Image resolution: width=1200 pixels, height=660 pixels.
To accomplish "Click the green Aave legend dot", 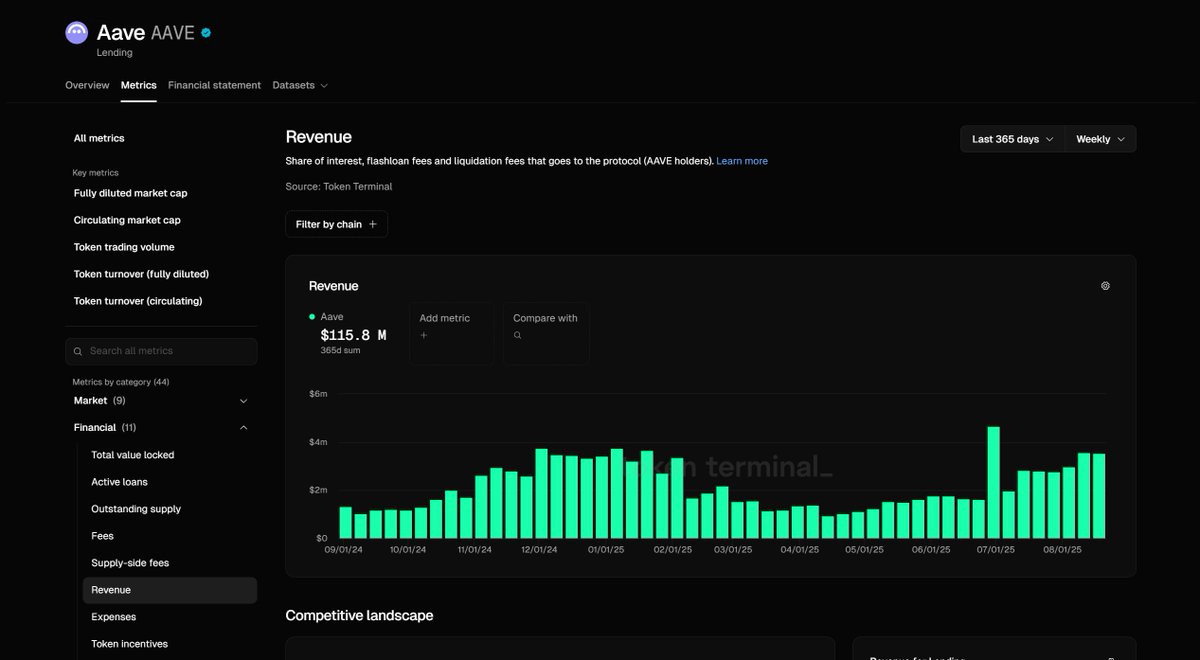I will coord(312,317).
